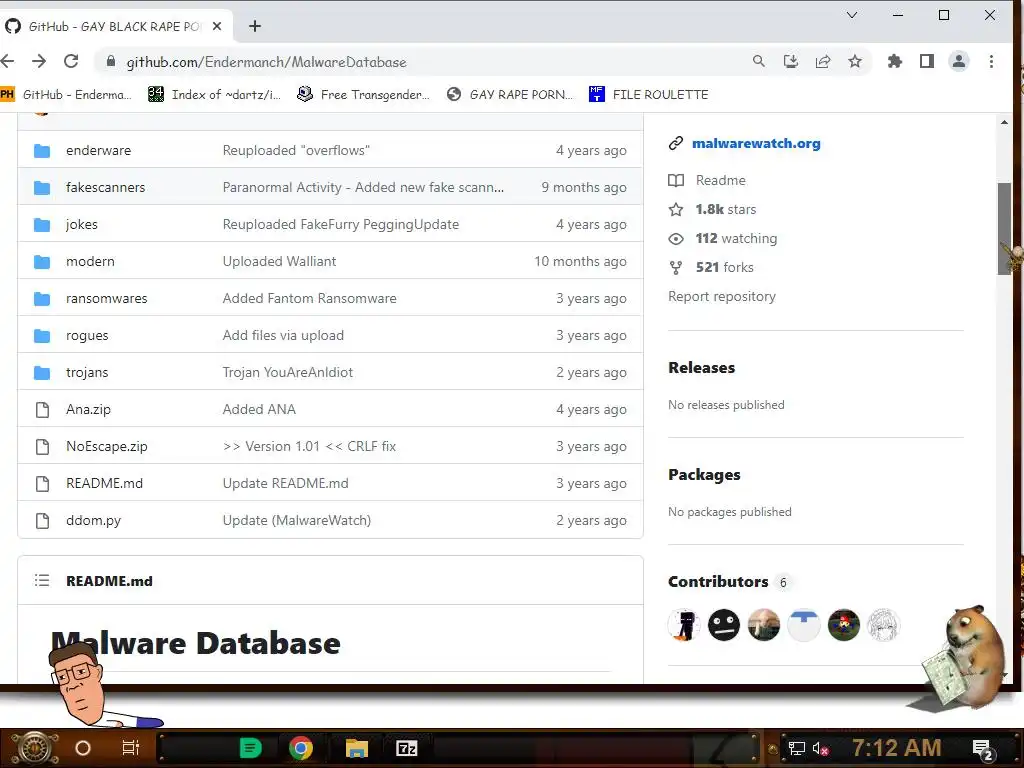
Task: Open the Chrome profile avatar
Action: click(x=959, y=61)
